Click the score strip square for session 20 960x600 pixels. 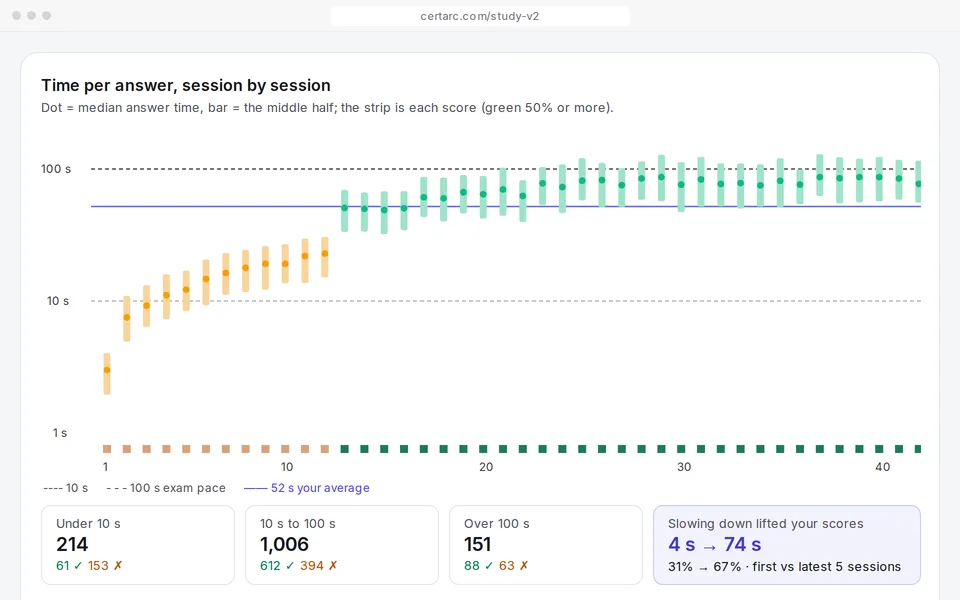pos(483,449)
